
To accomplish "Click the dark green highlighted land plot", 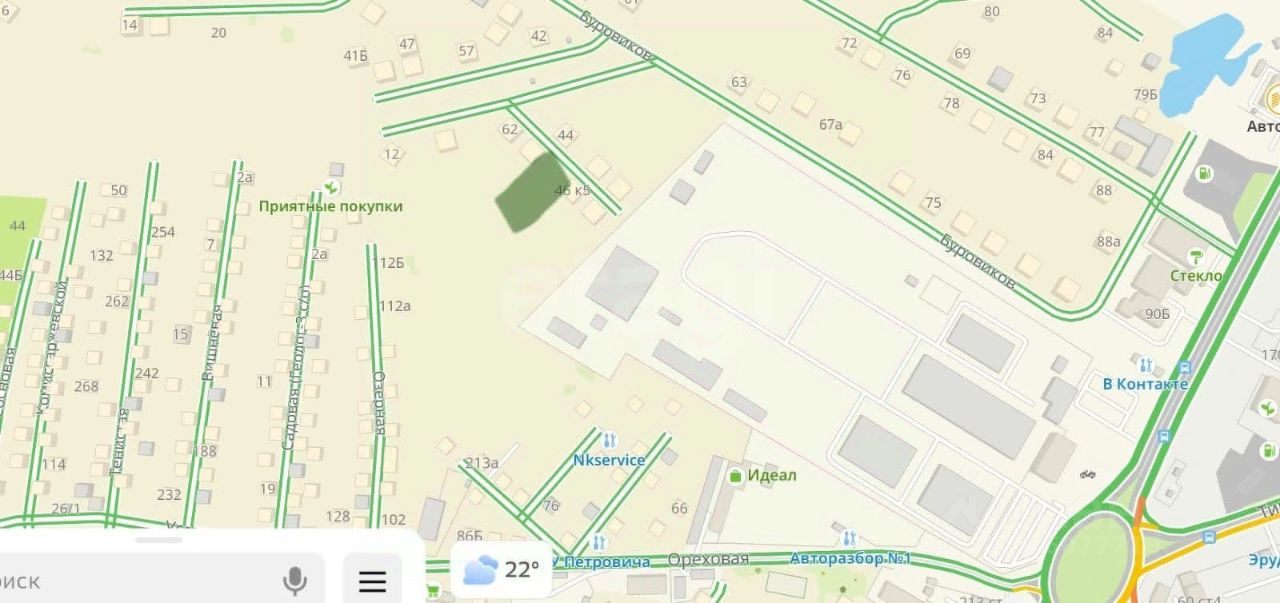I will [532, 193].
